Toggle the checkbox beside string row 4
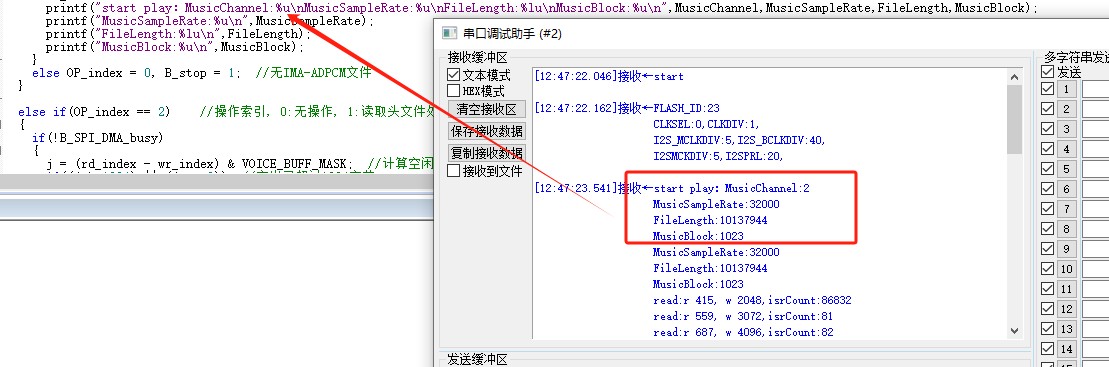 (x=1047, y=149)
